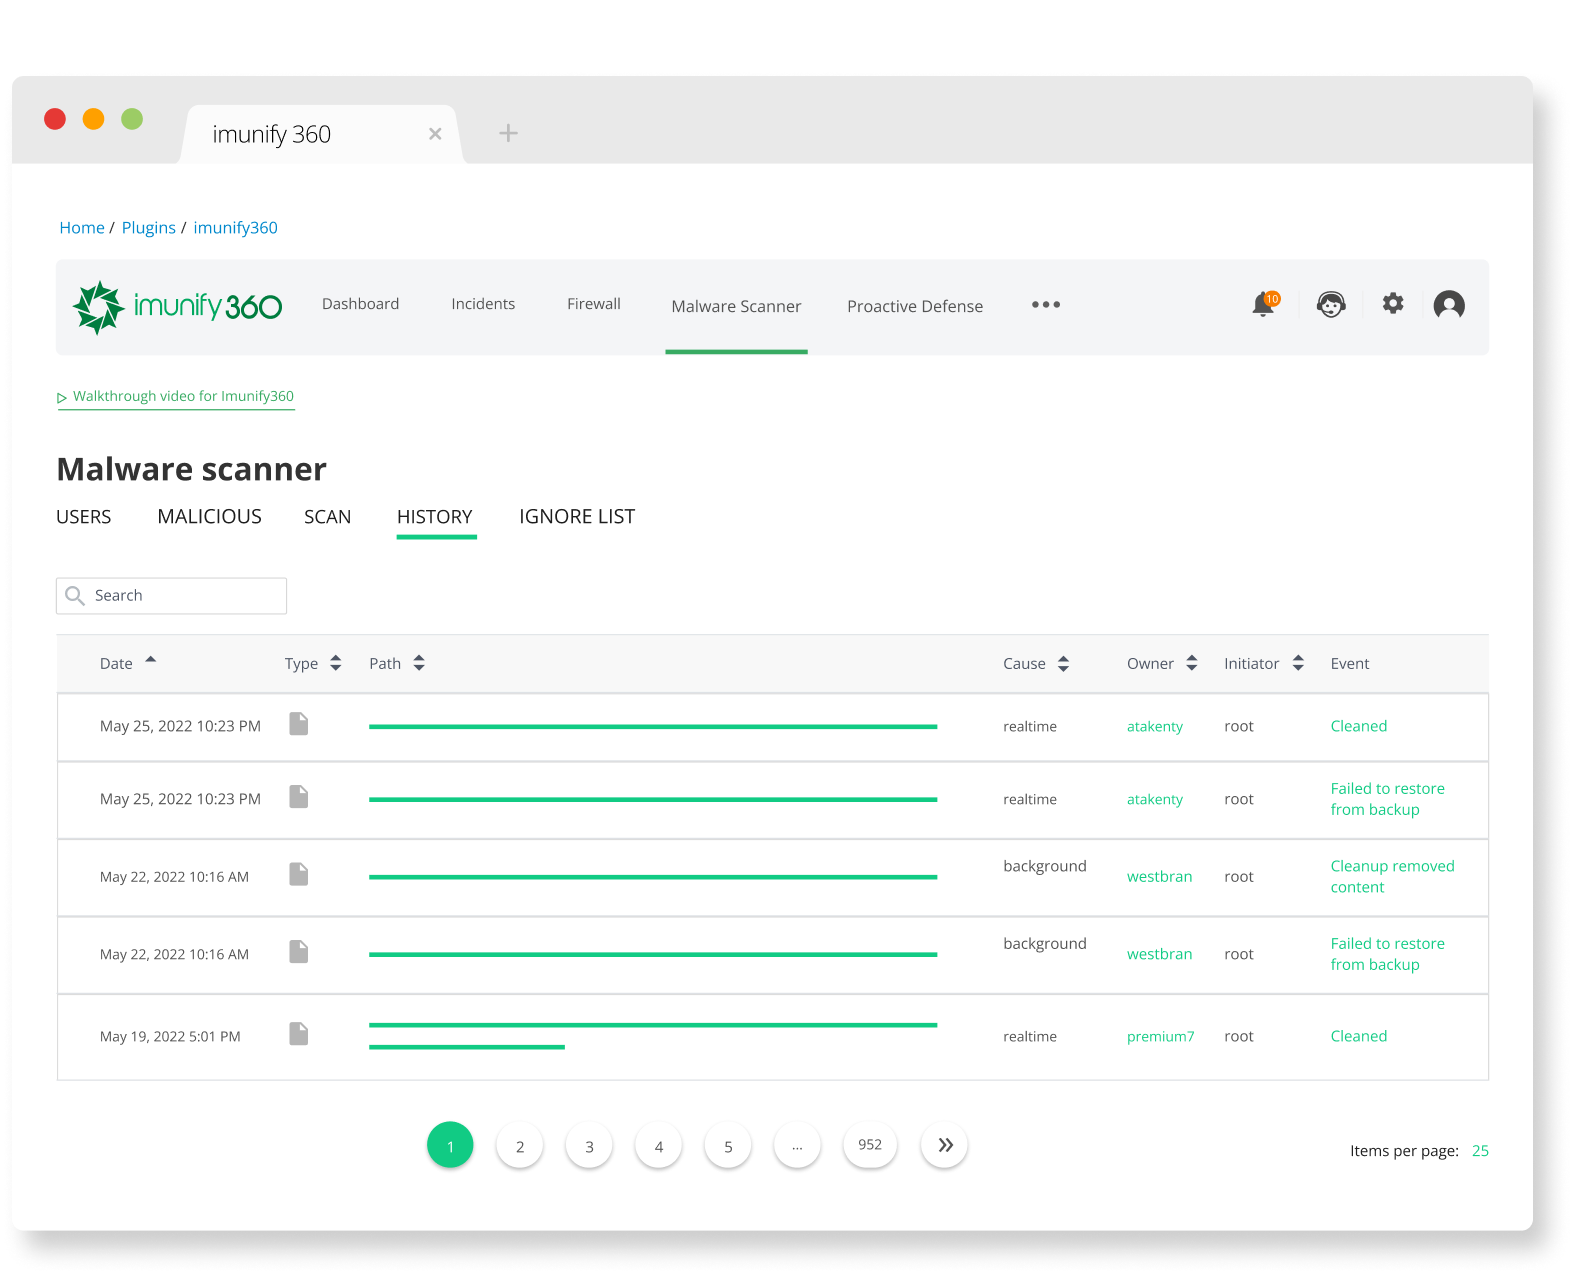Open the Malware Scanner nav item
The height and width of the screenshot is (1275, 1573).
point(736,307)
